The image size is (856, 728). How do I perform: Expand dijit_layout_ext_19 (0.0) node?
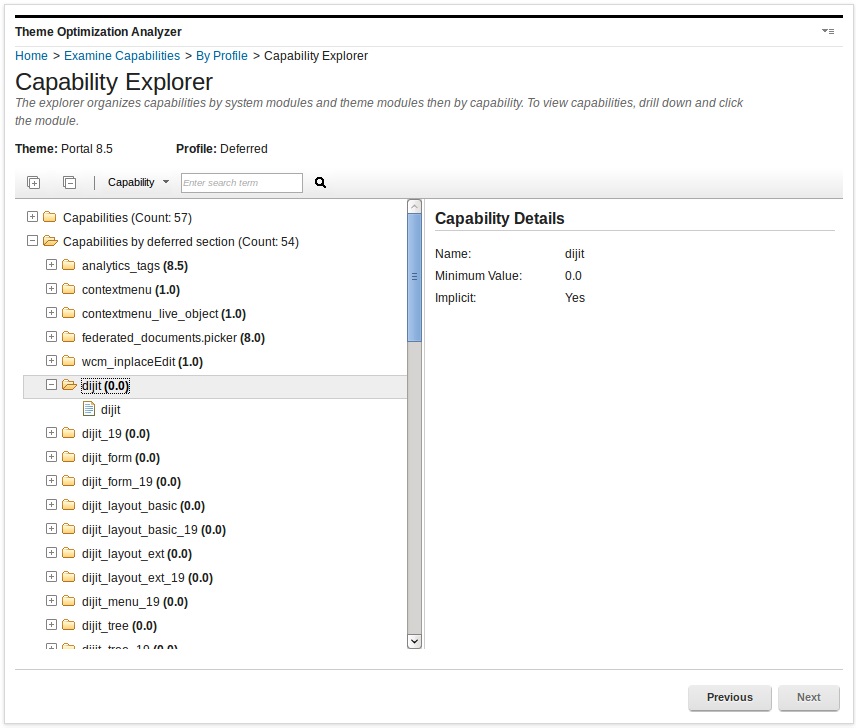(51, 577)
